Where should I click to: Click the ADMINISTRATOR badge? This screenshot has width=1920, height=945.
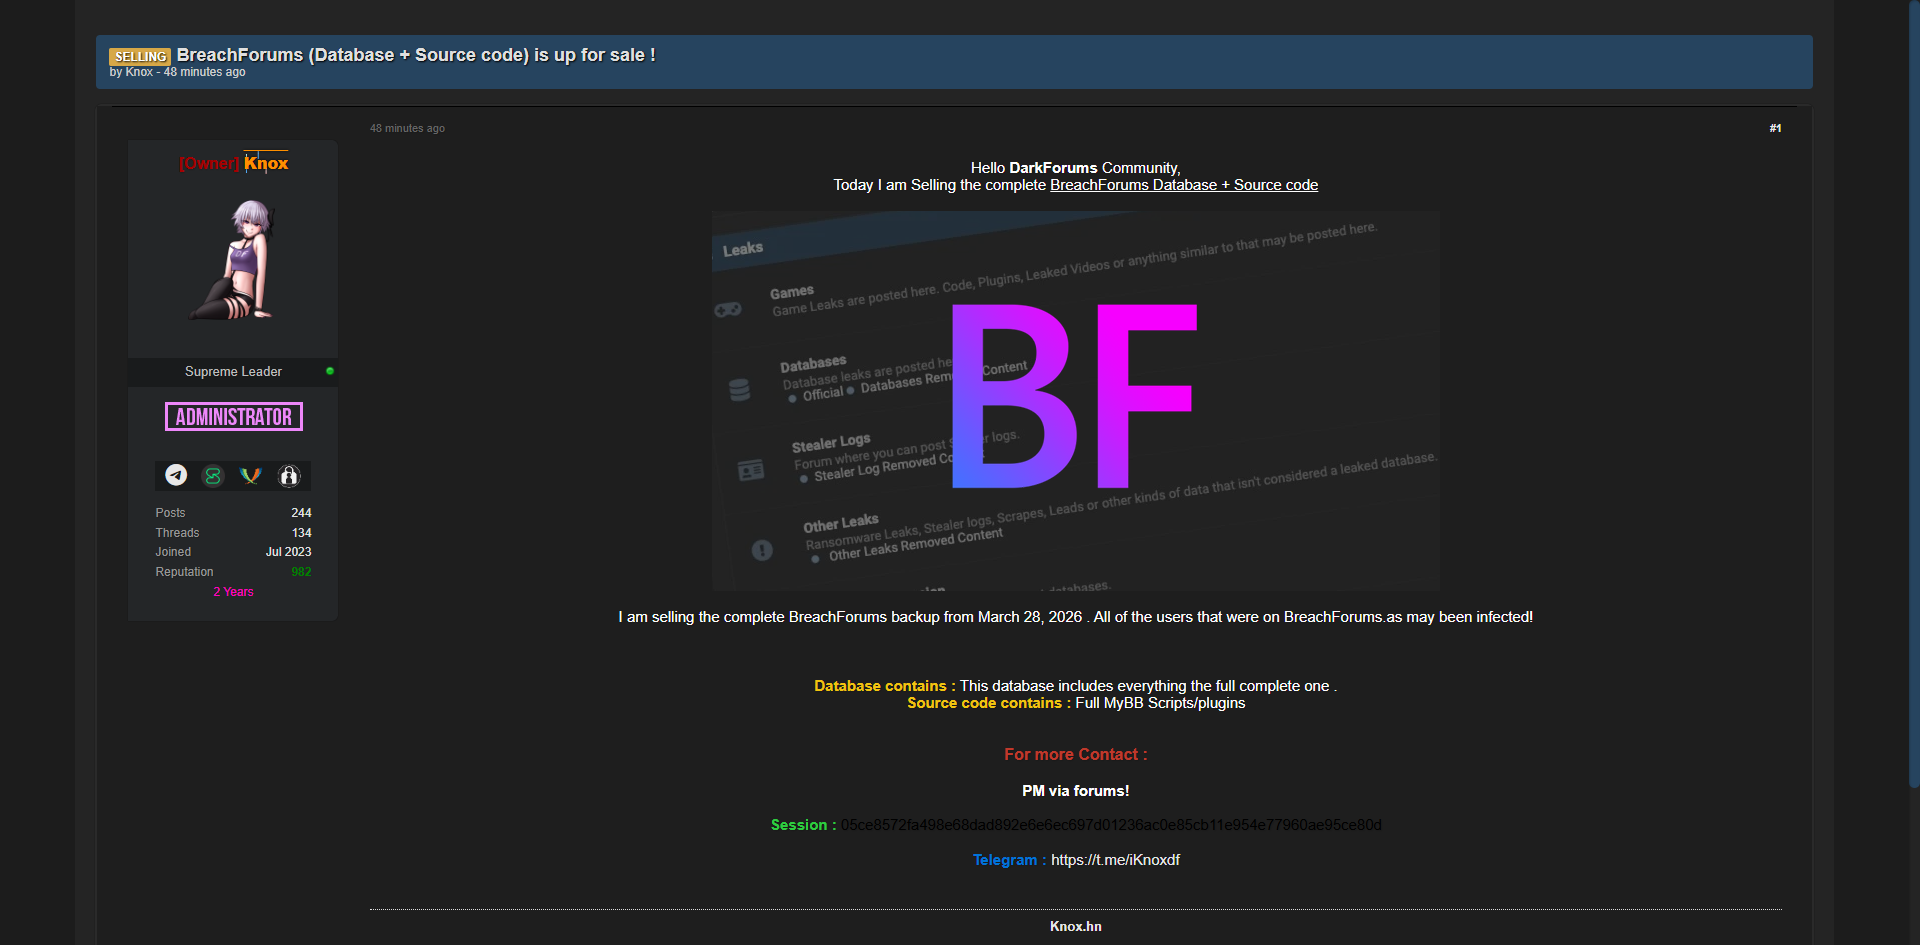tap(234, 417)
